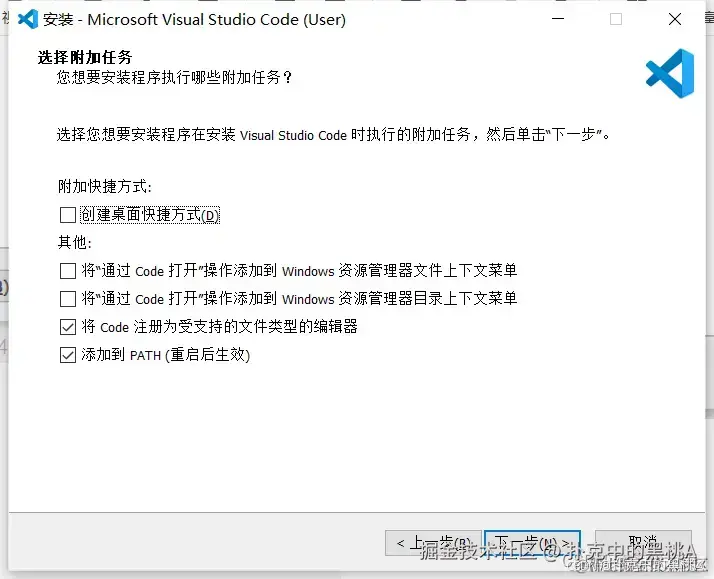The image size is (714, 579).
Task: Check 'Open with Code' for file context menu
Action: tap(68, 271)
